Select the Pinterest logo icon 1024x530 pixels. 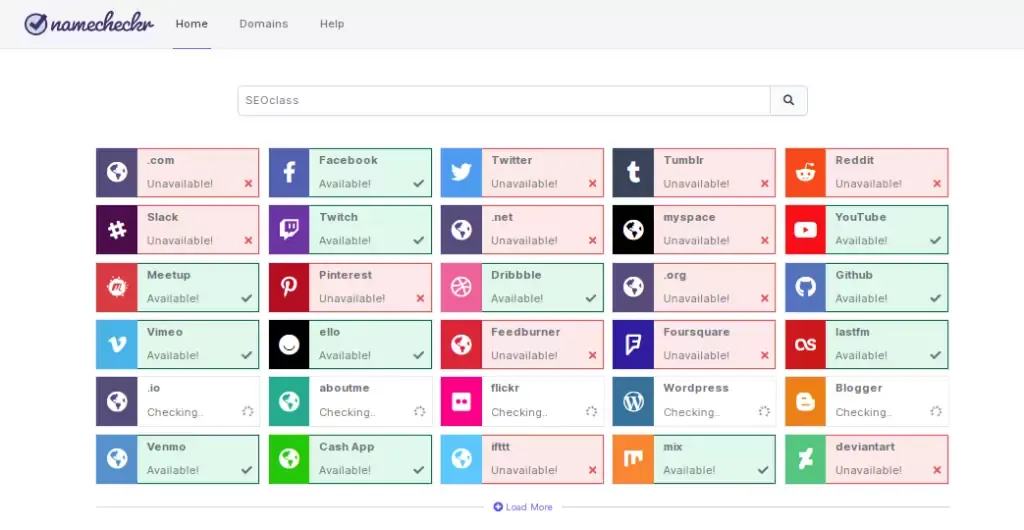(x=289, y=288)
